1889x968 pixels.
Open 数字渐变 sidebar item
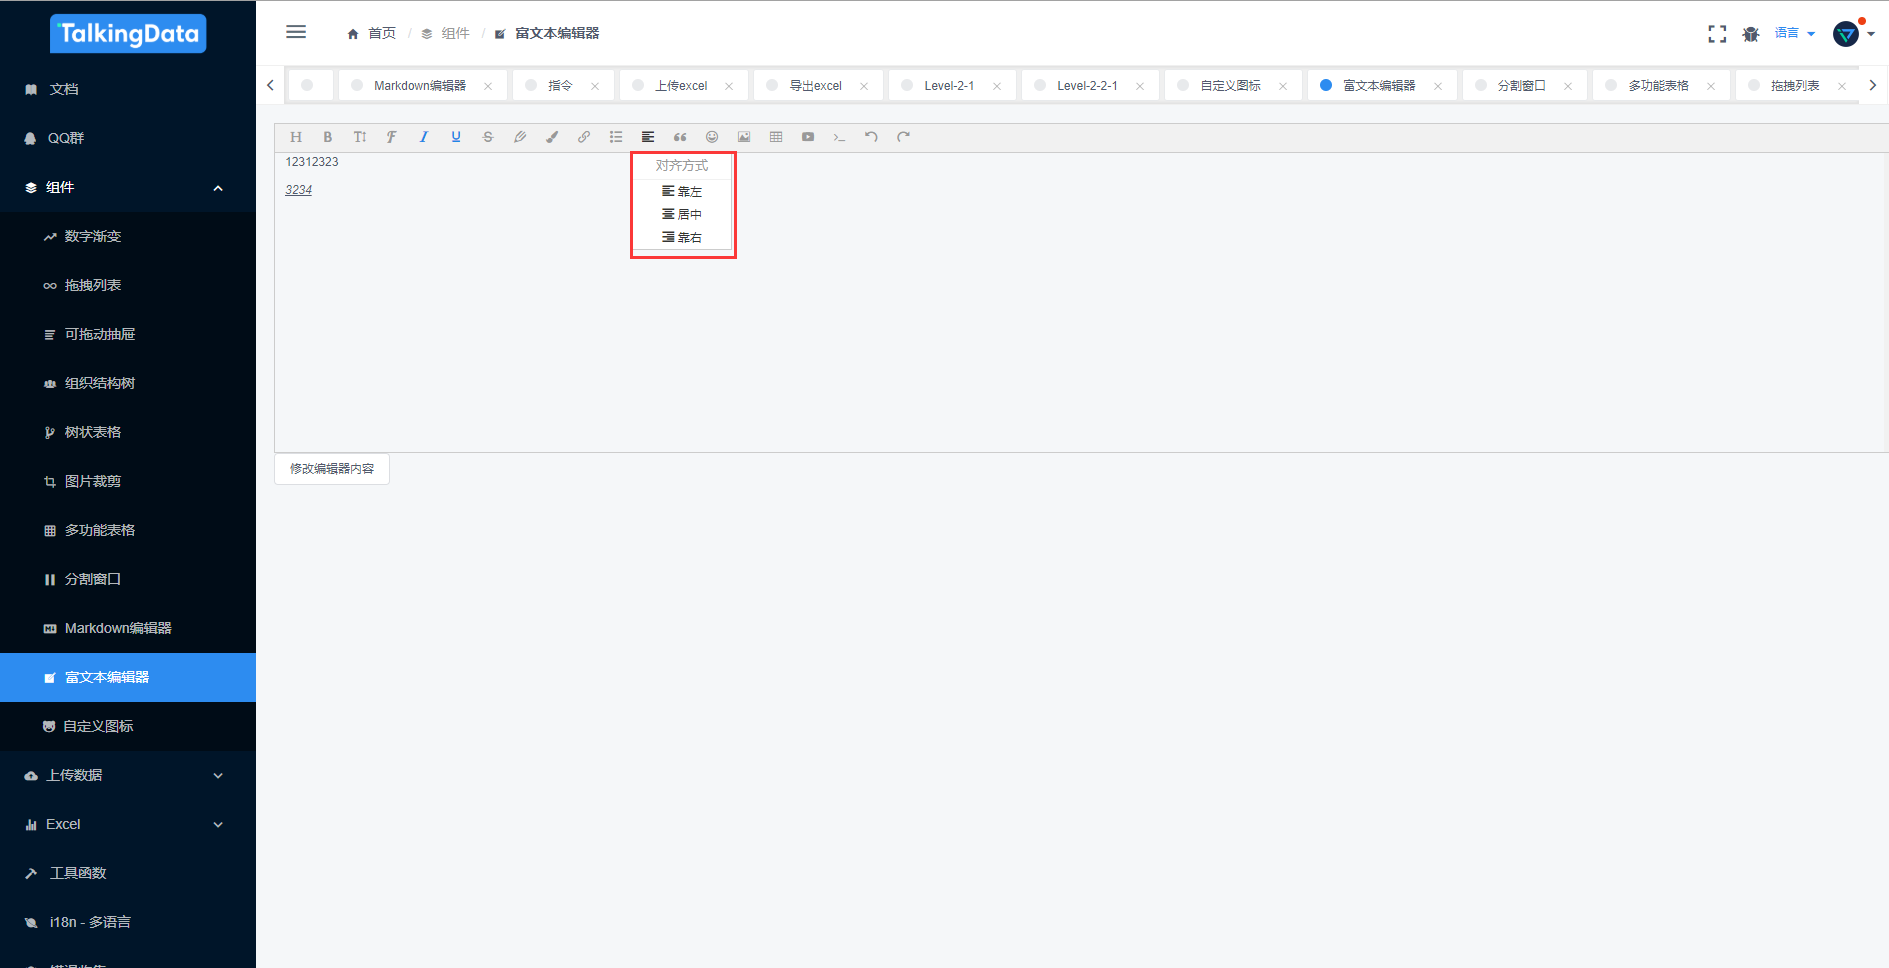pyautogui.click(x=128, y=236)
